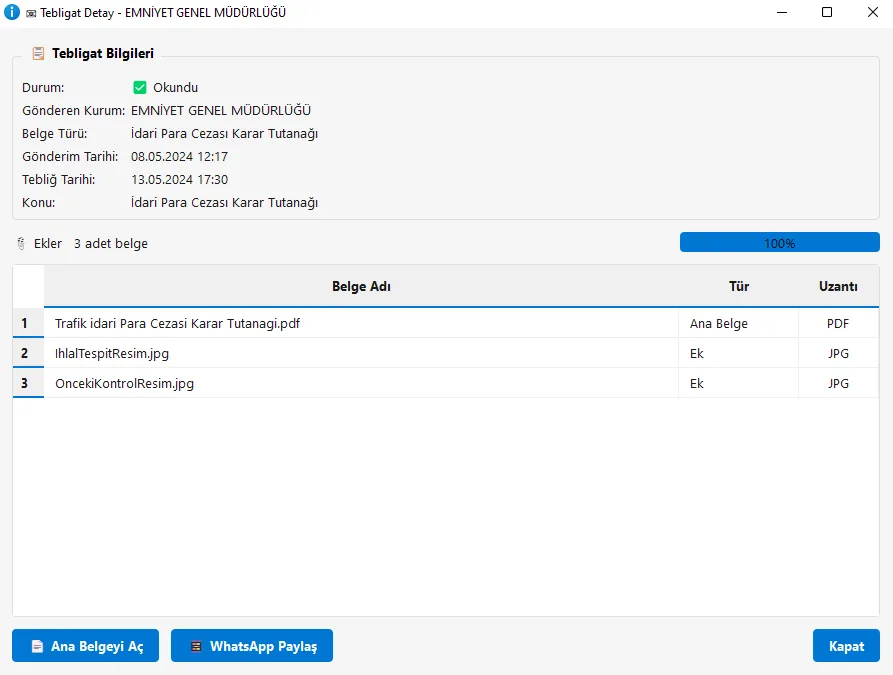Click the paperclip icon next to Ekler
The height and width of the screenshot is (675, 893).
coord(21,244)
